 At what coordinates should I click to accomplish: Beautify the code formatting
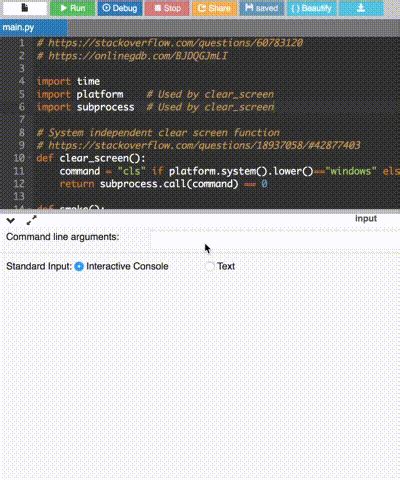[x=311, y=8]
